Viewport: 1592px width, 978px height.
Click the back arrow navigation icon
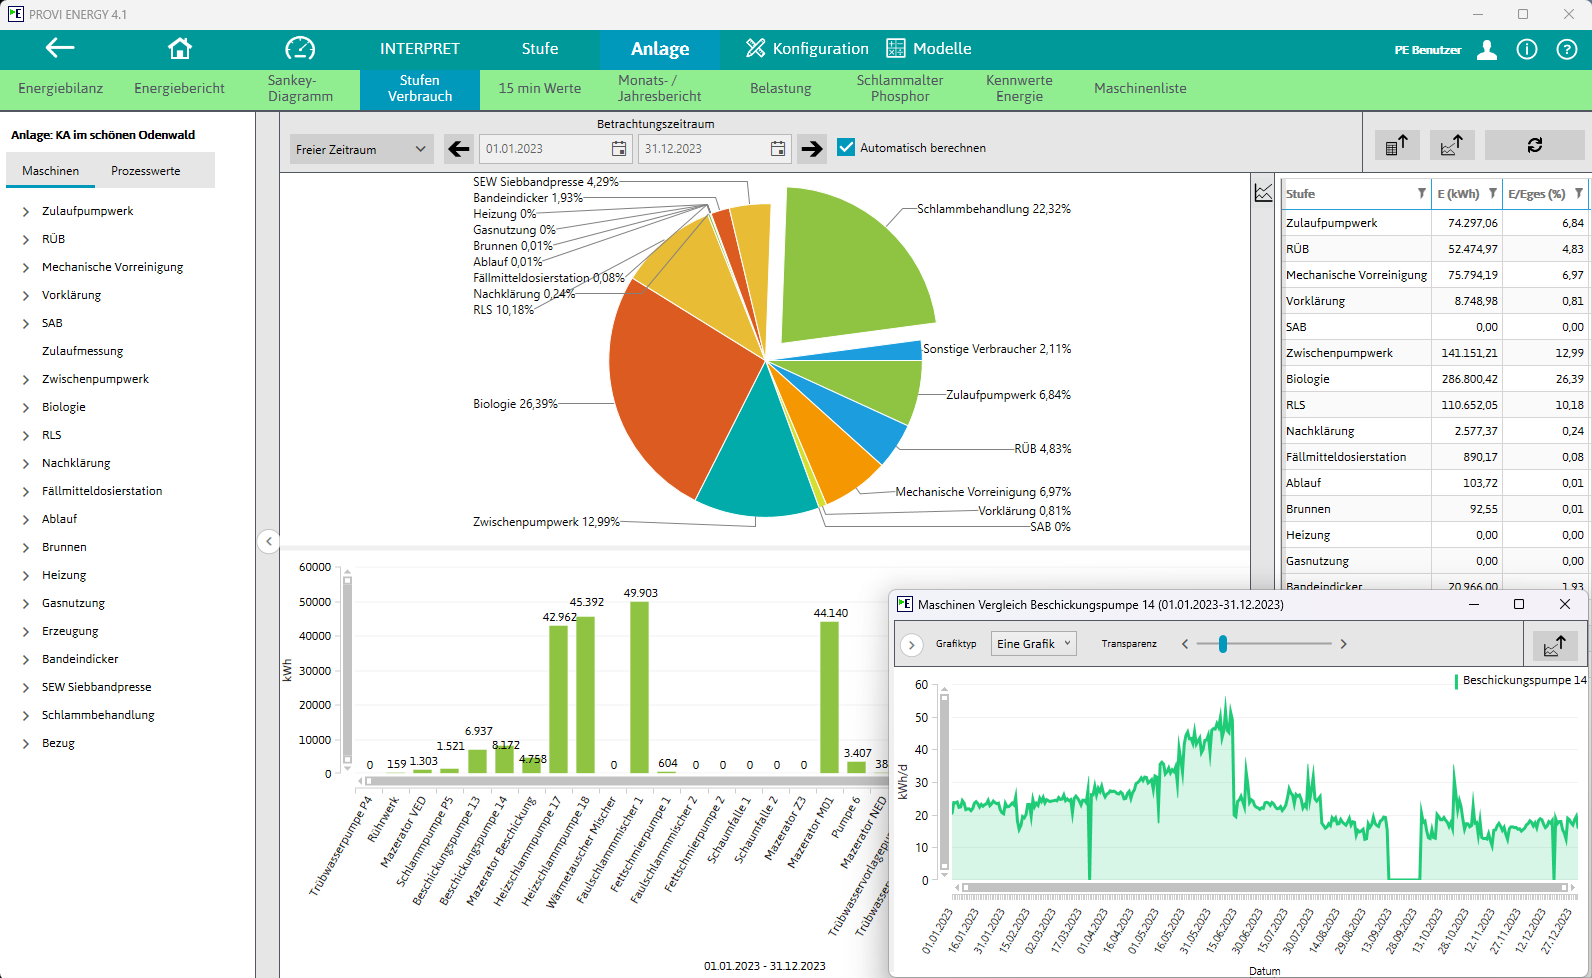(x=60, y=48)
